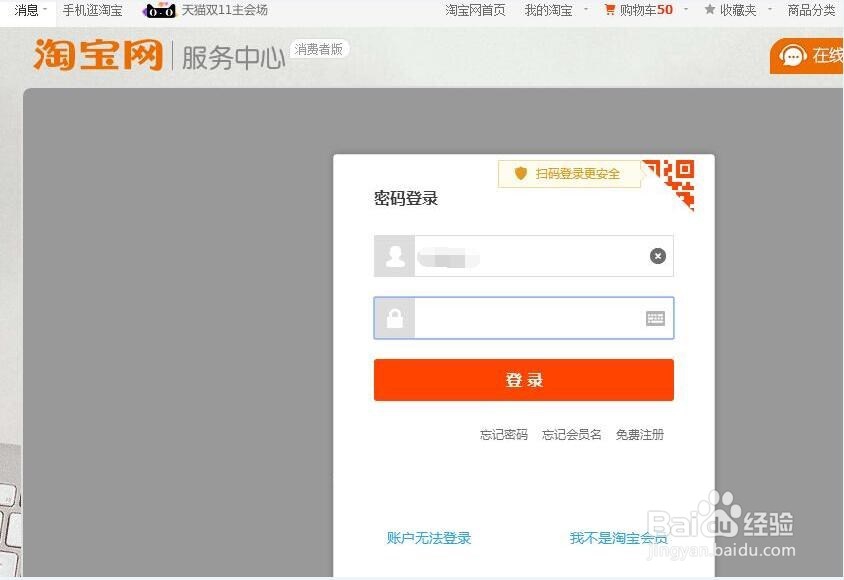Click the lock icon beside password field
Screen dimensions: 844x580
(x=395, y=318)
